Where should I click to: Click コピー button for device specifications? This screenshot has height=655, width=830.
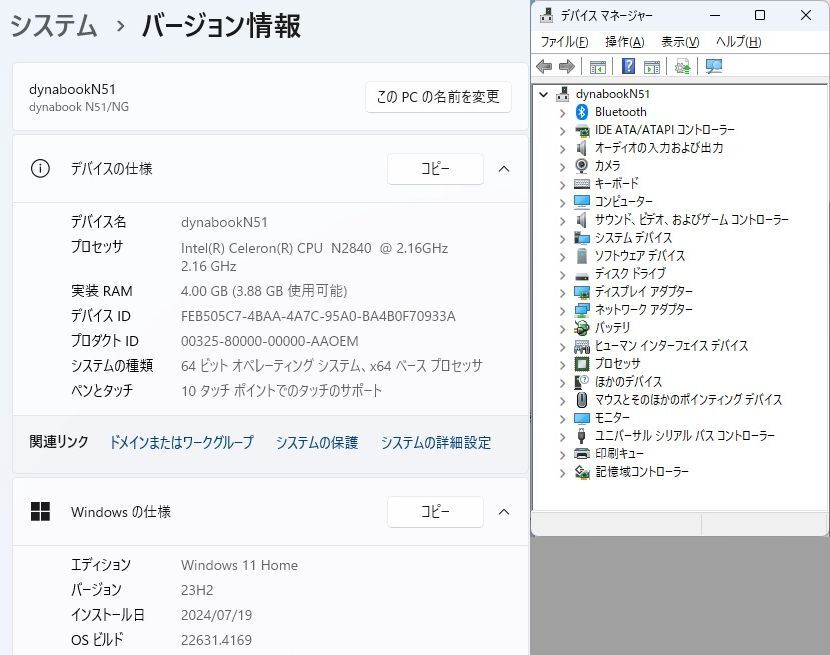coord(435,169)
